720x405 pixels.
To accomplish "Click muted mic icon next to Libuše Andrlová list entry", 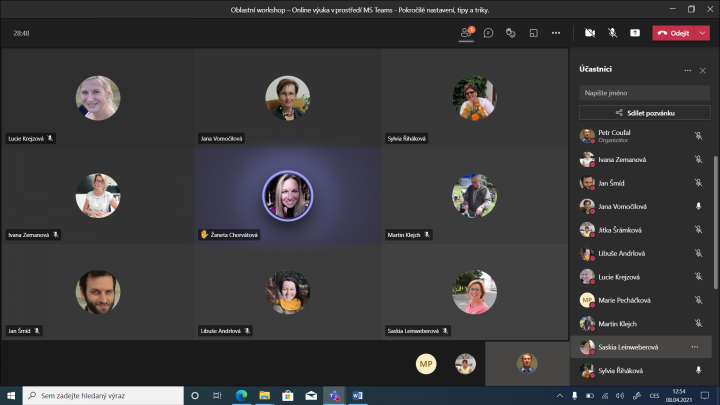I will click(698, 253).
